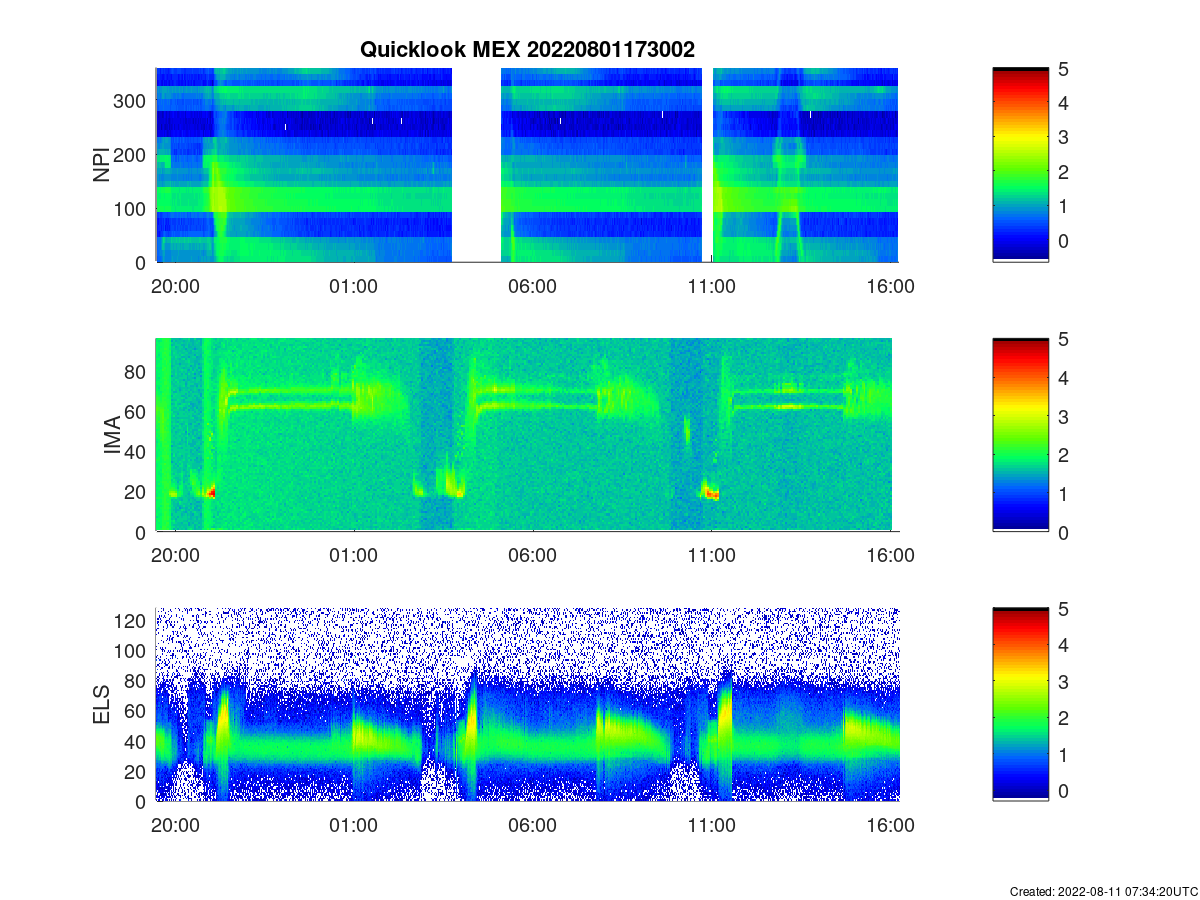Click the 200 tick on NPI axis
This screenshot has height=900, width=1200.
coord(132,154)
